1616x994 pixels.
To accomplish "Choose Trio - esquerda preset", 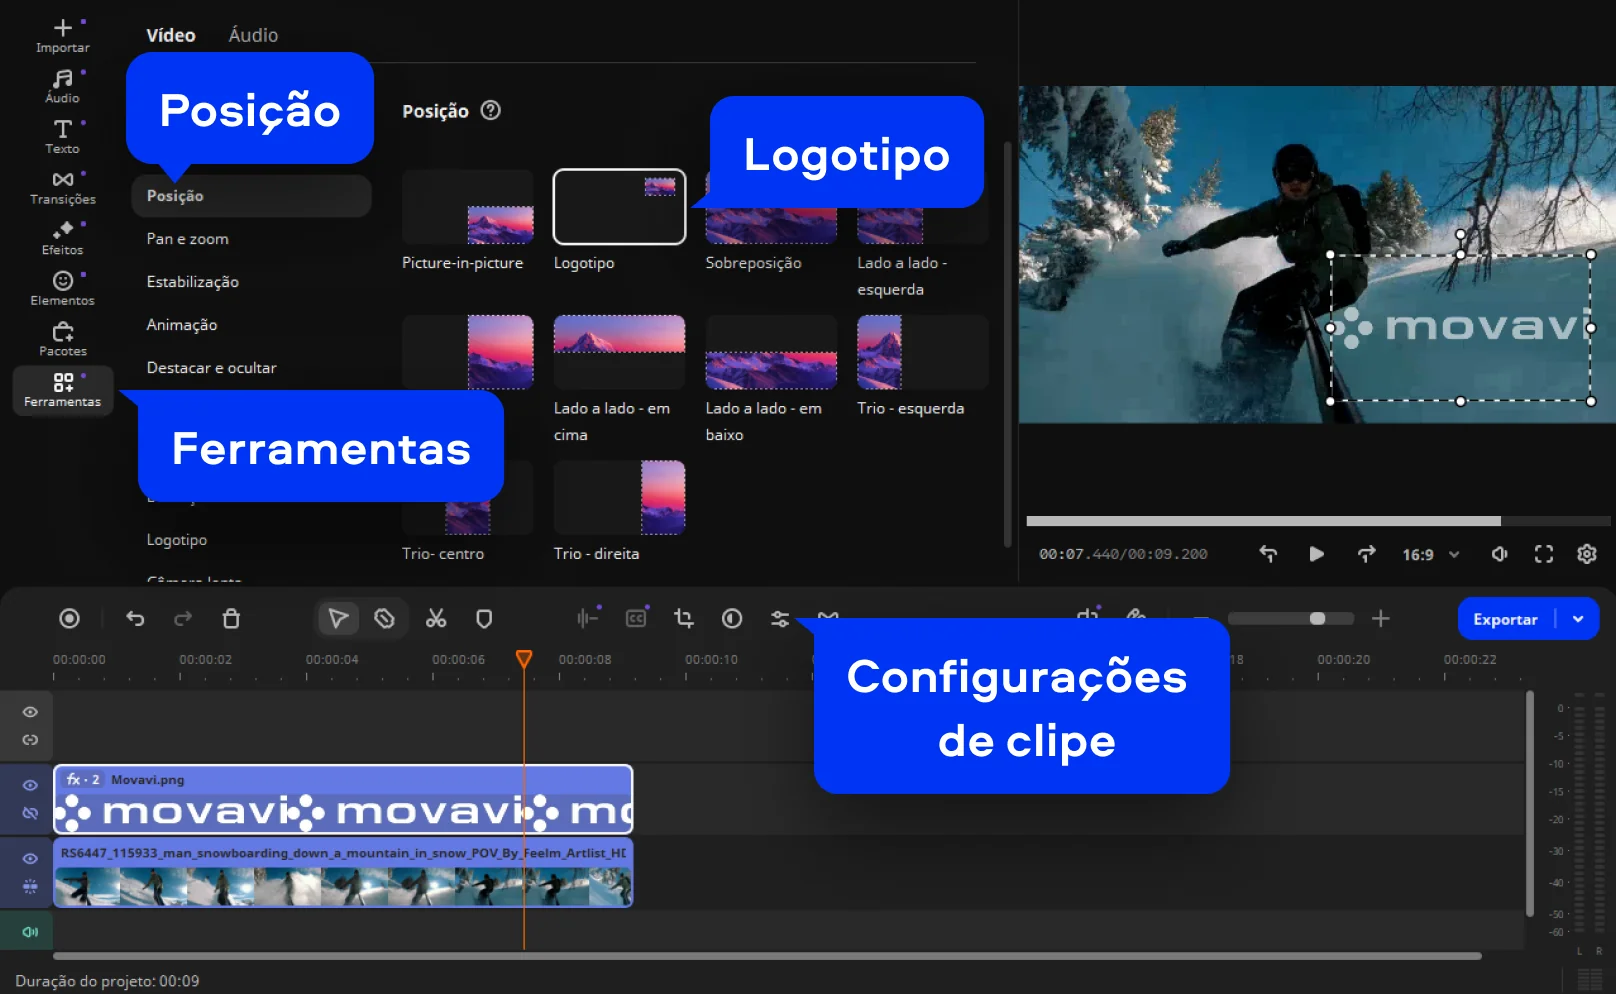I will 922,352.
